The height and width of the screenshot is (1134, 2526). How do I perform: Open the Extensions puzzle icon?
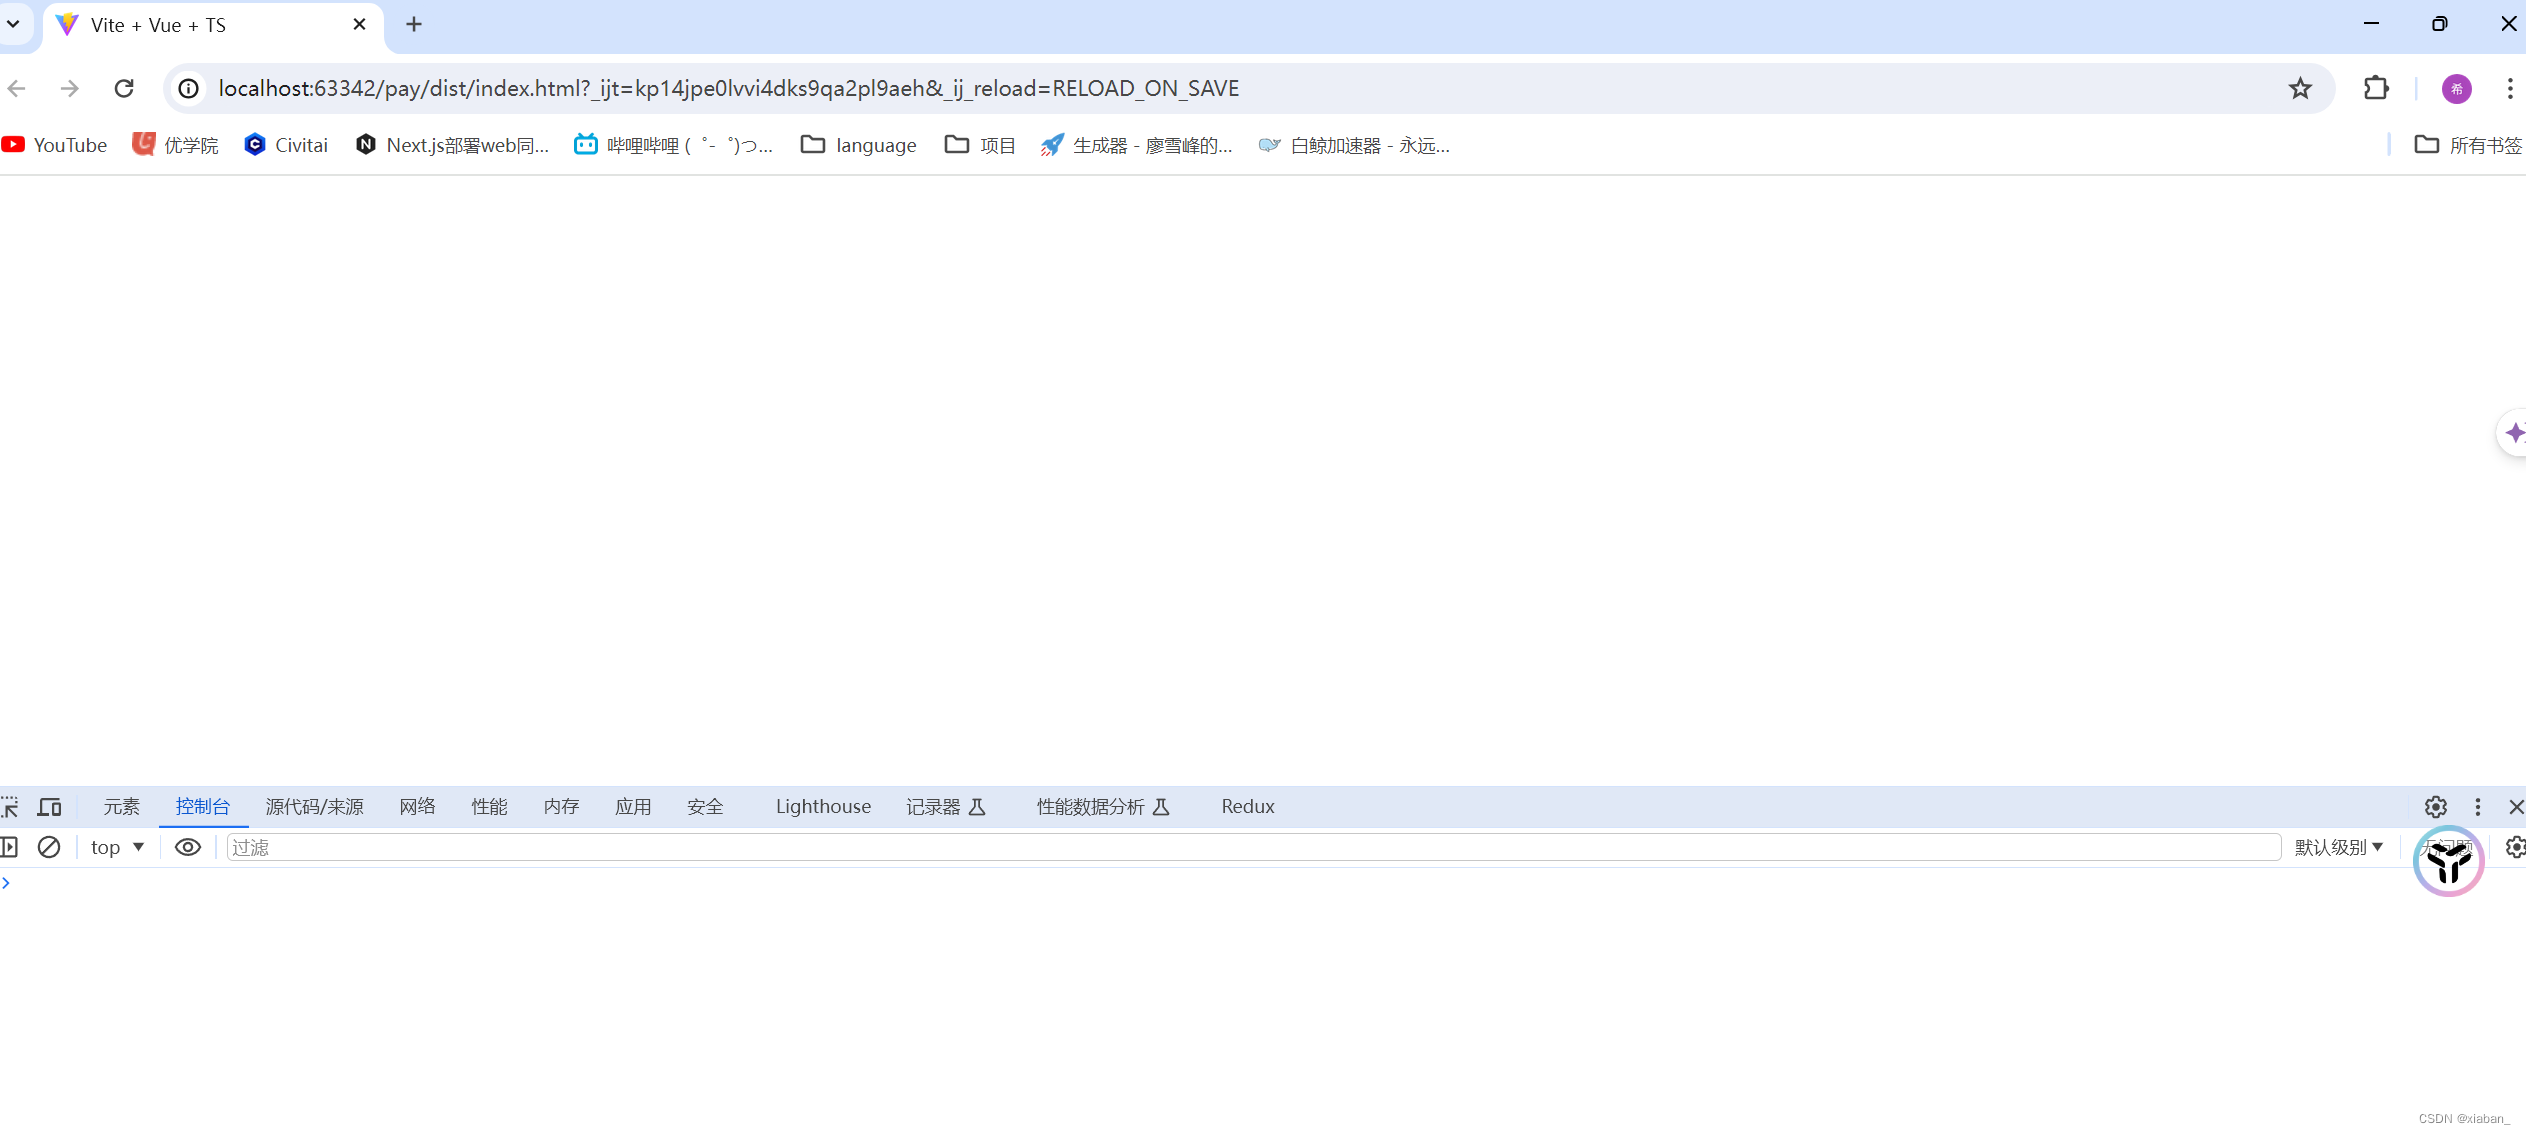(x=2376, y=89)
